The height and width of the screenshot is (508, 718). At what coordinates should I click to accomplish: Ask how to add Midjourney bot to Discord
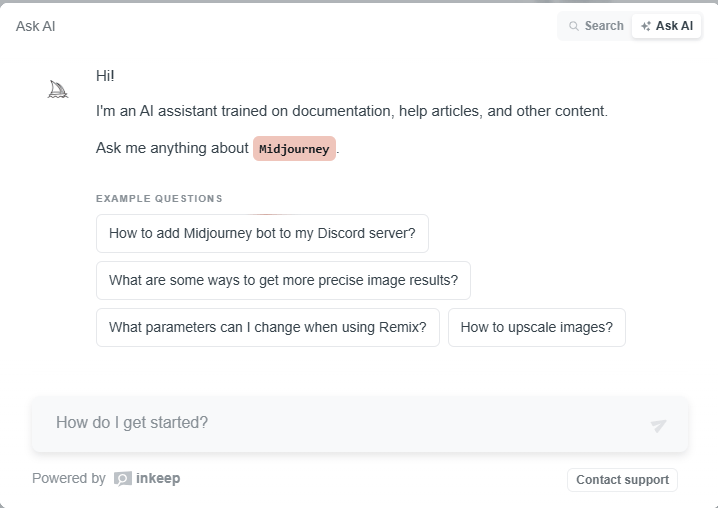coord(262,233)
